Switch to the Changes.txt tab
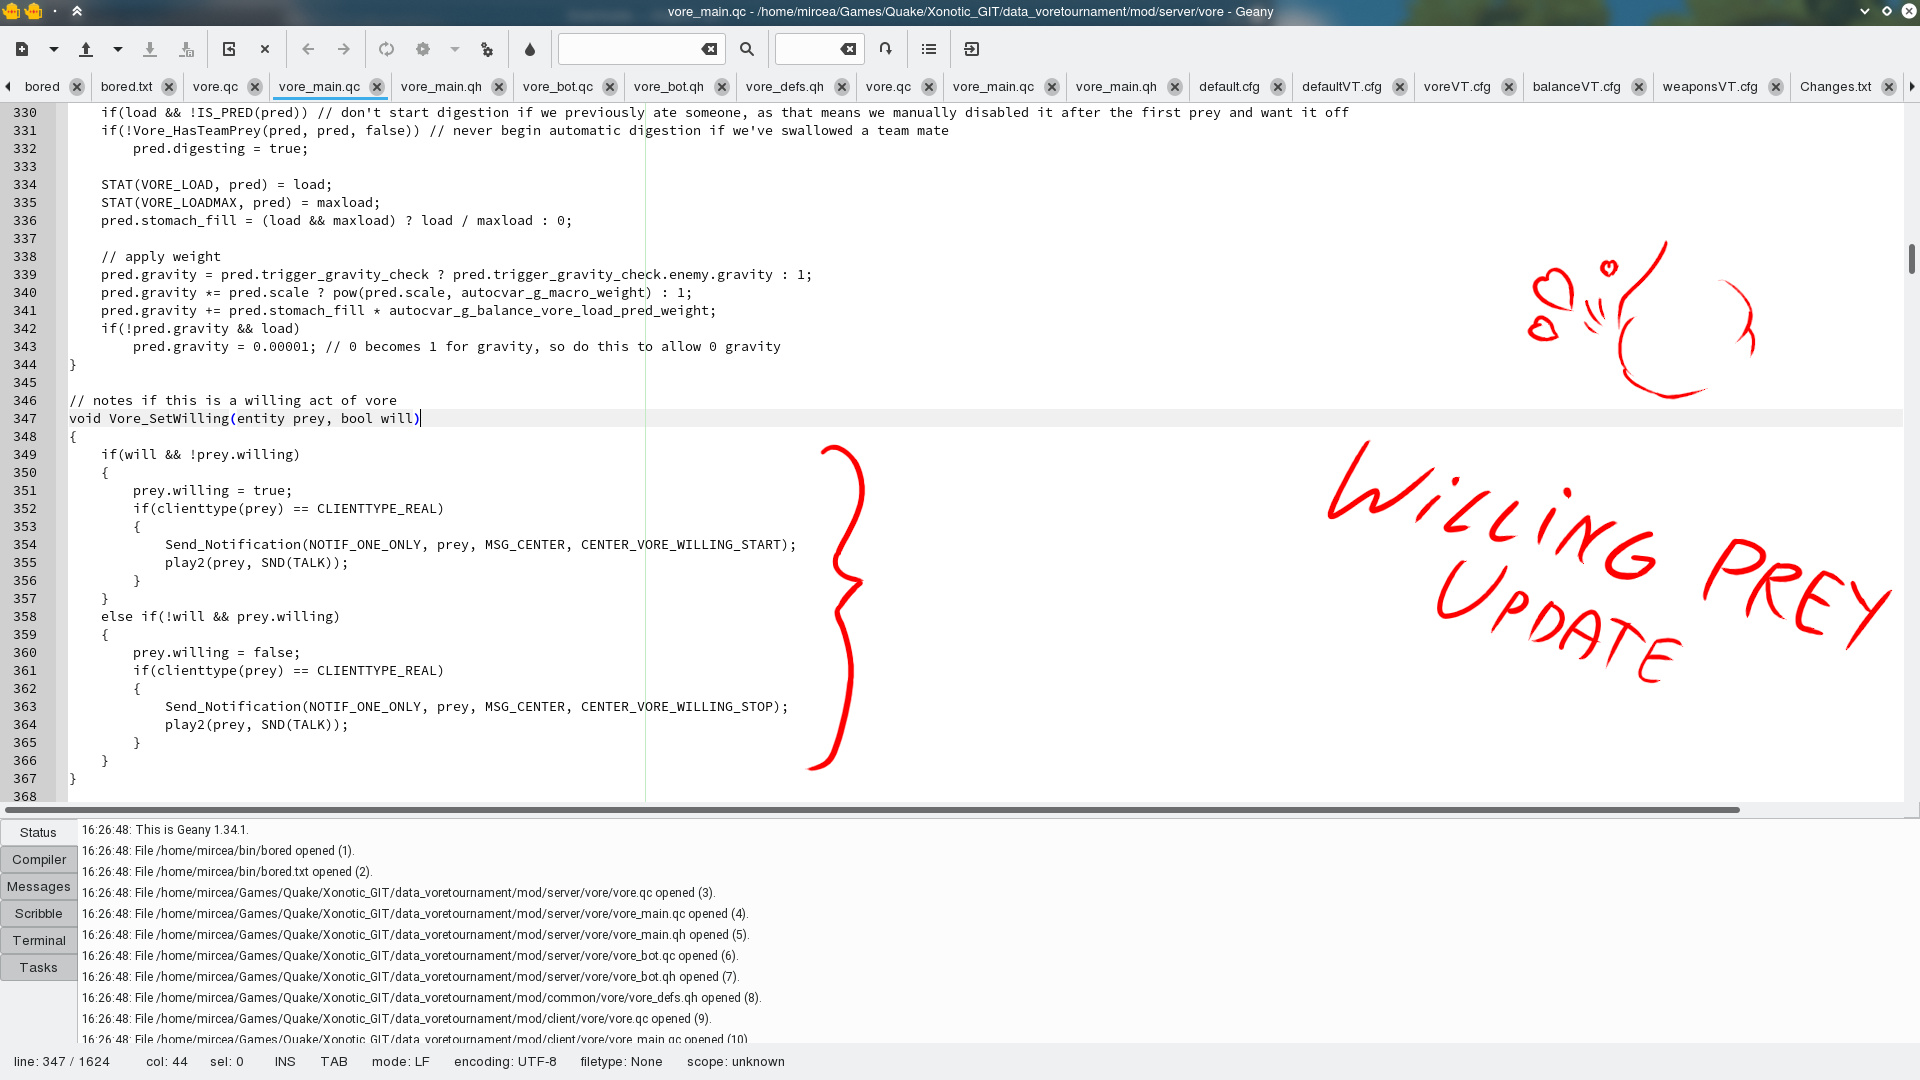1920x1080 pixels. (x=1835, y=87)
